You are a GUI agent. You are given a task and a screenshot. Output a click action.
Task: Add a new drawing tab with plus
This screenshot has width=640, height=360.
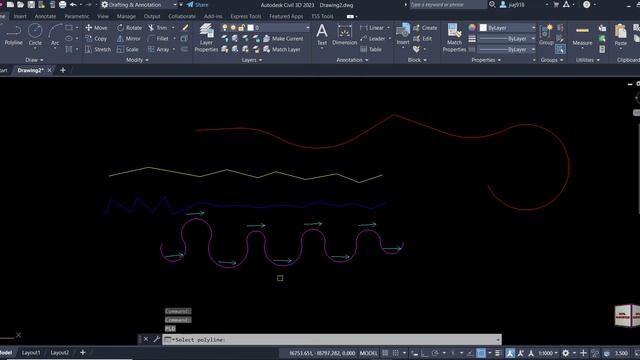[63, 70]
